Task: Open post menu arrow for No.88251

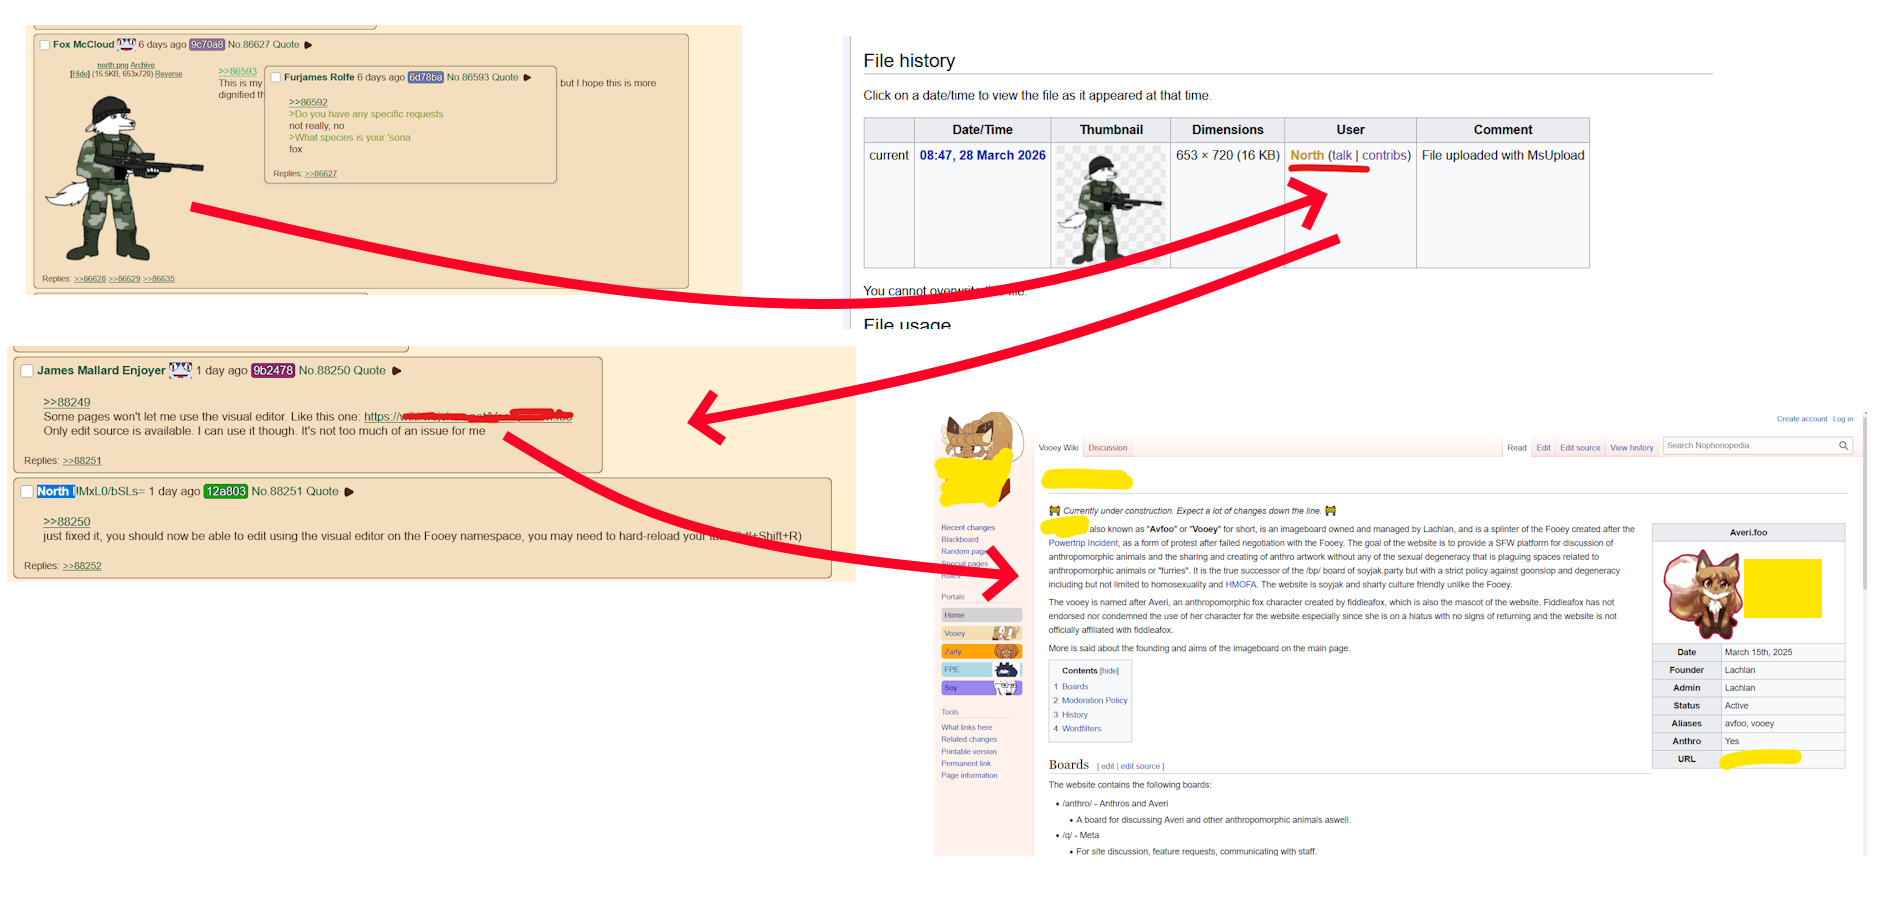Action: point(349,492)
